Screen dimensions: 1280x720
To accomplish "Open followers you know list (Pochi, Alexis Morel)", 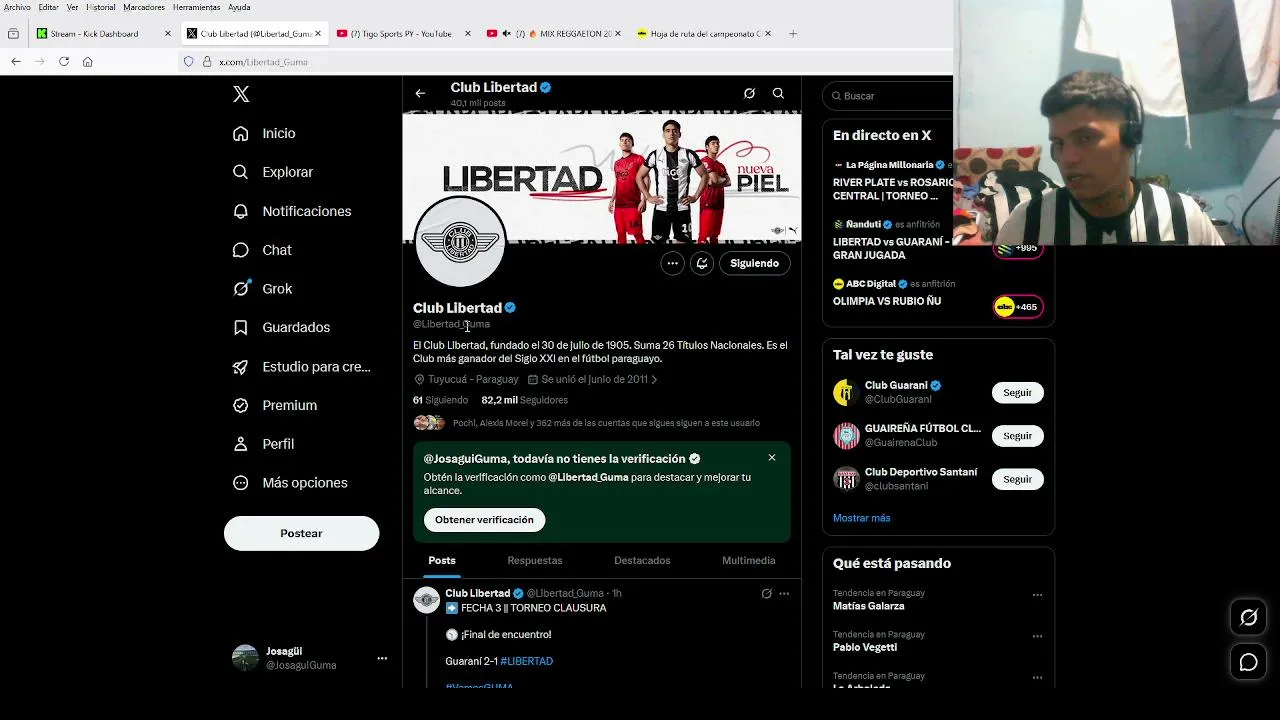I will [x=586, y=423].
